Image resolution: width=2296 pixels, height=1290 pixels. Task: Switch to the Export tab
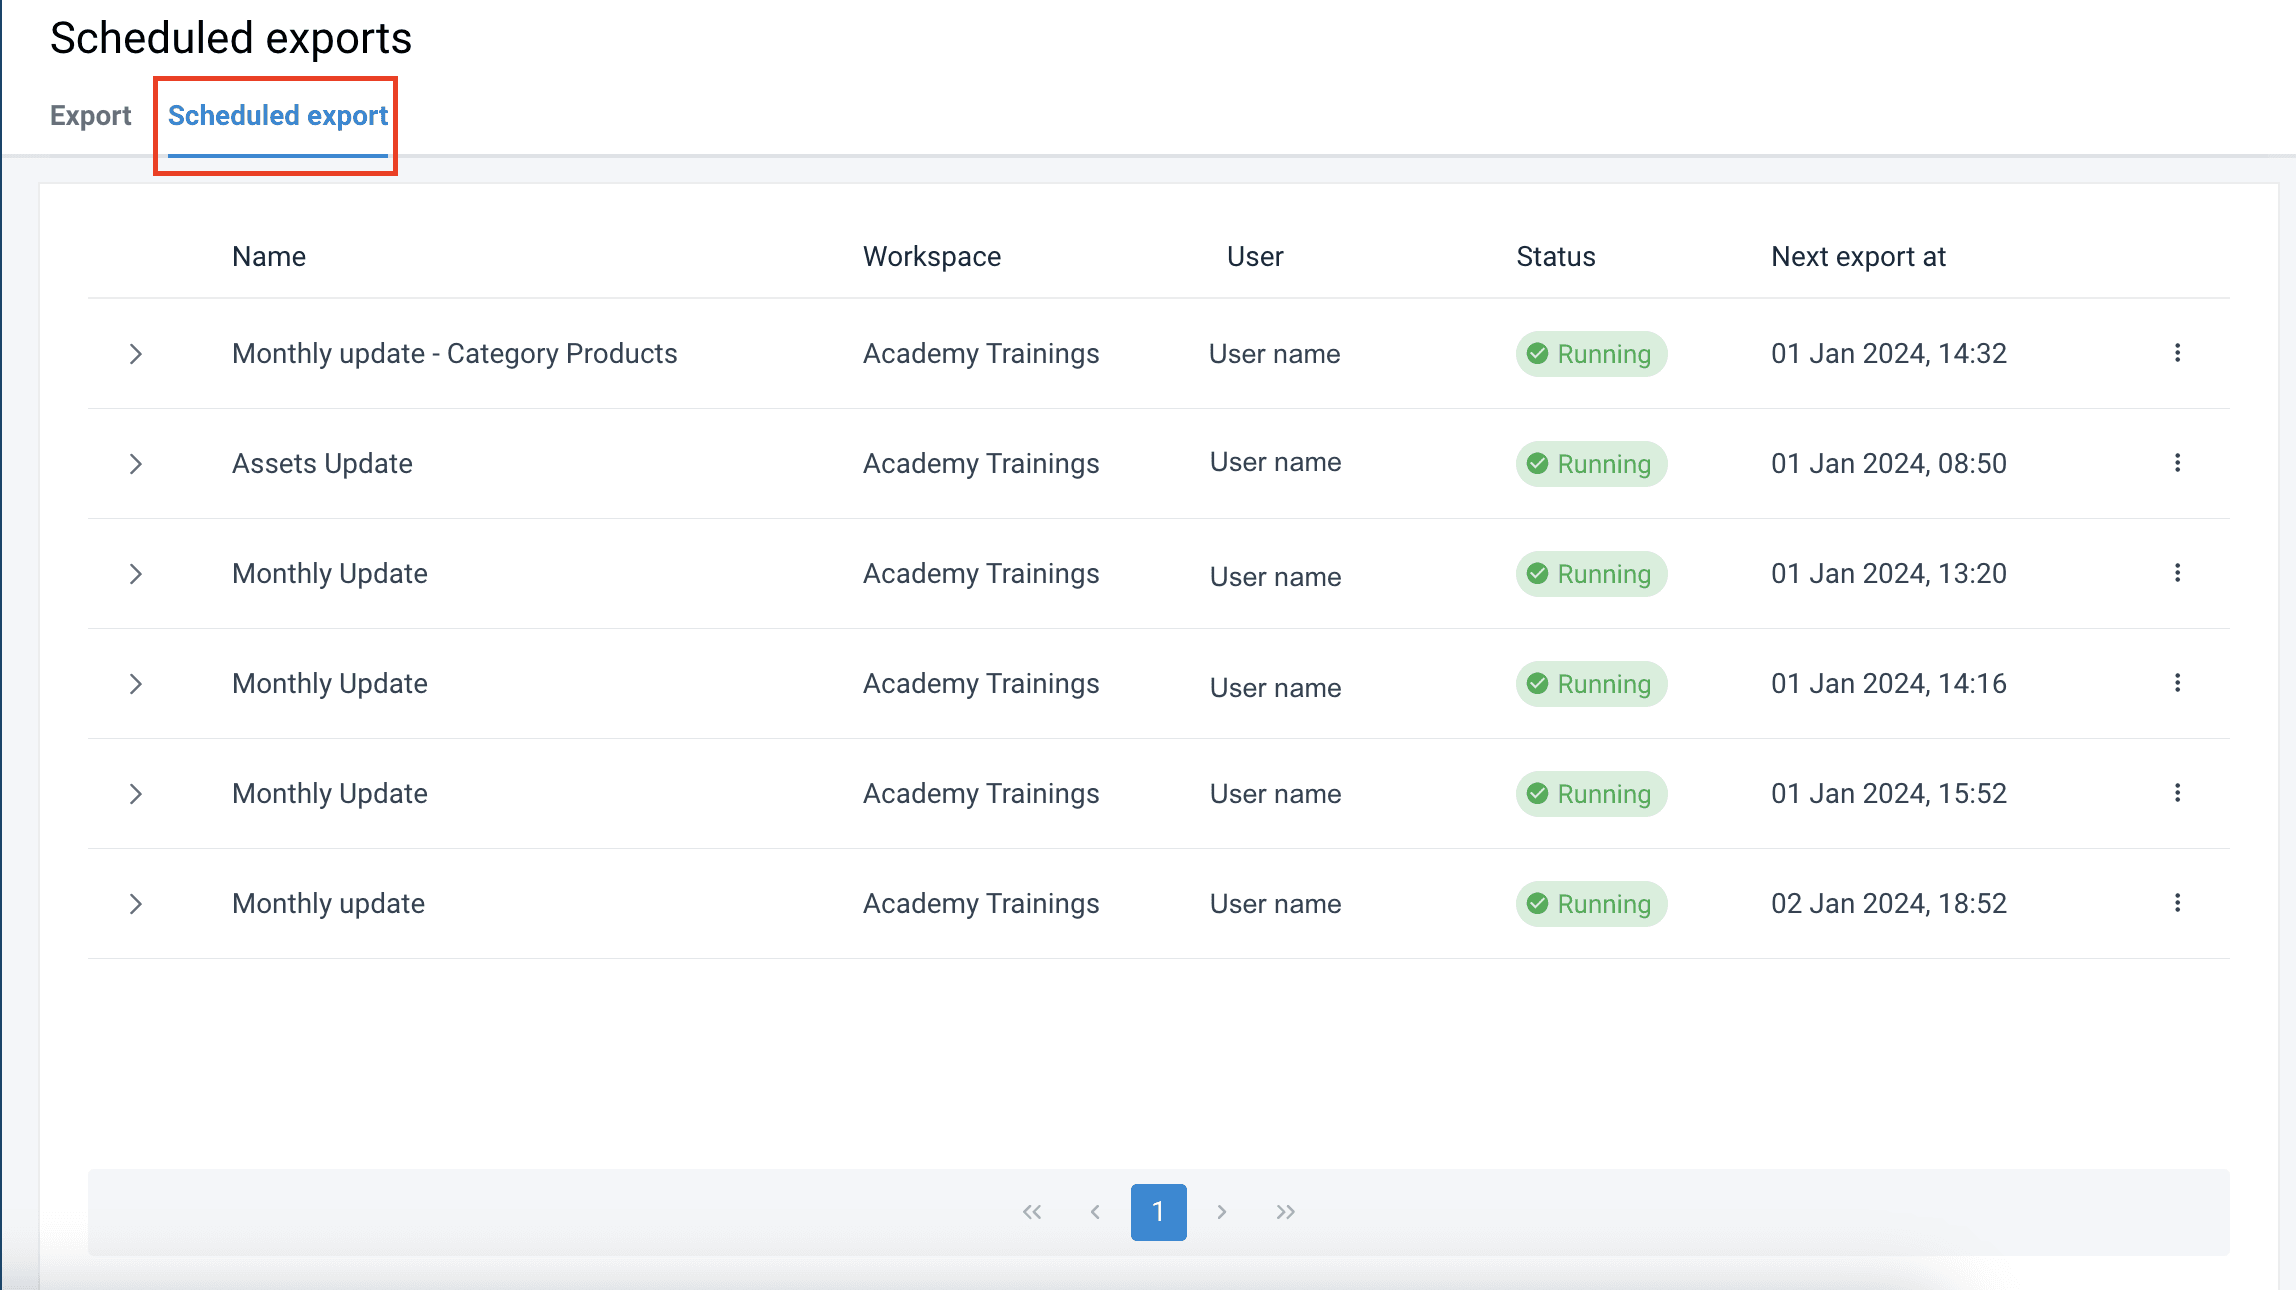pos(90,116)
